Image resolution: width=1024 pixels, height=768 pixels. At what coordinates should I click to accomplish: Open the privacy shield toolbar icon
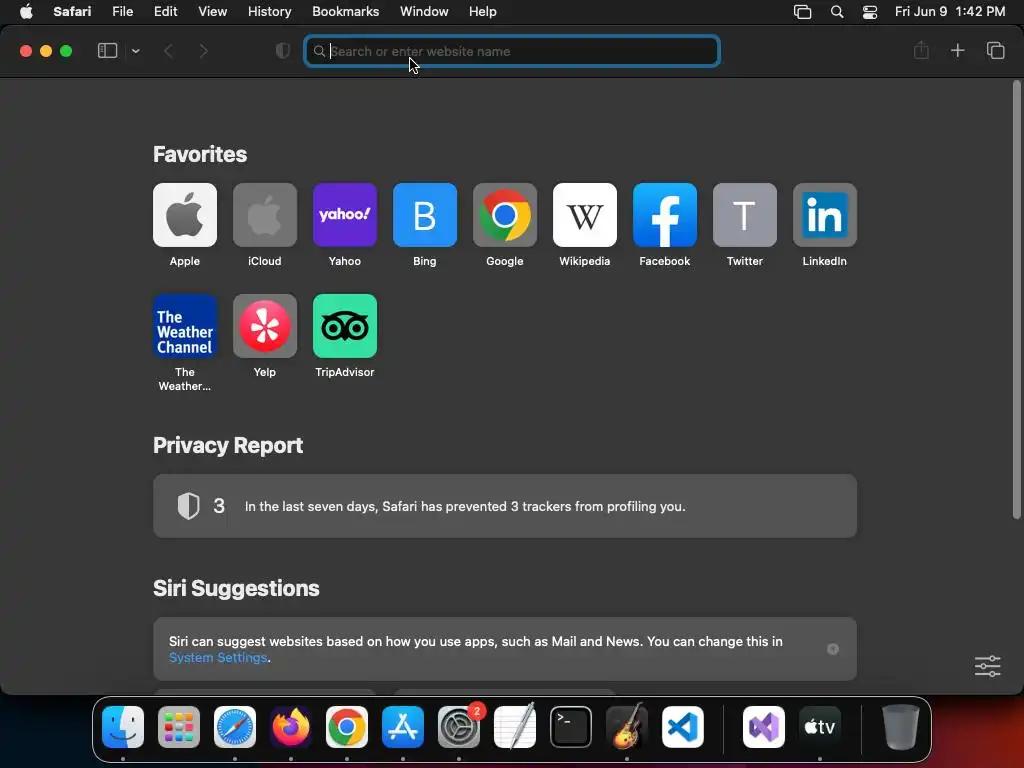click(x=282, y=51)
